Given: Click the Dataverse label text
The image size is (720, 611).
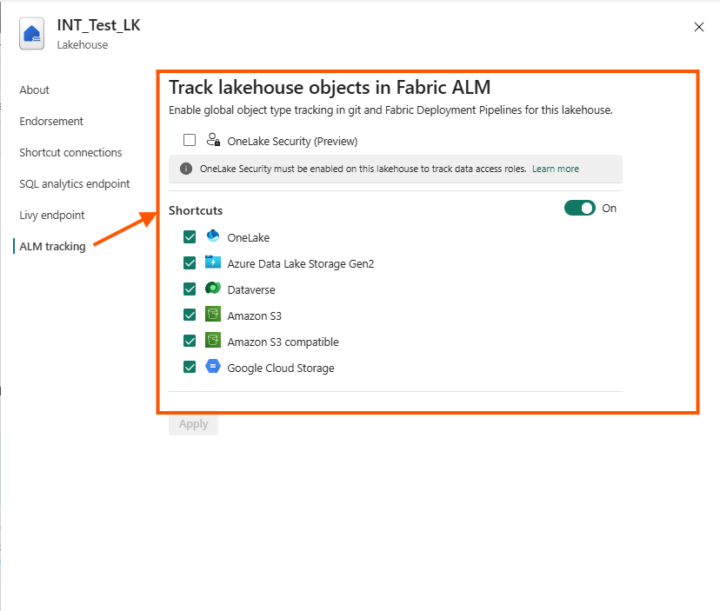Looking at the screenshot, I should click(x=251, y=290).
